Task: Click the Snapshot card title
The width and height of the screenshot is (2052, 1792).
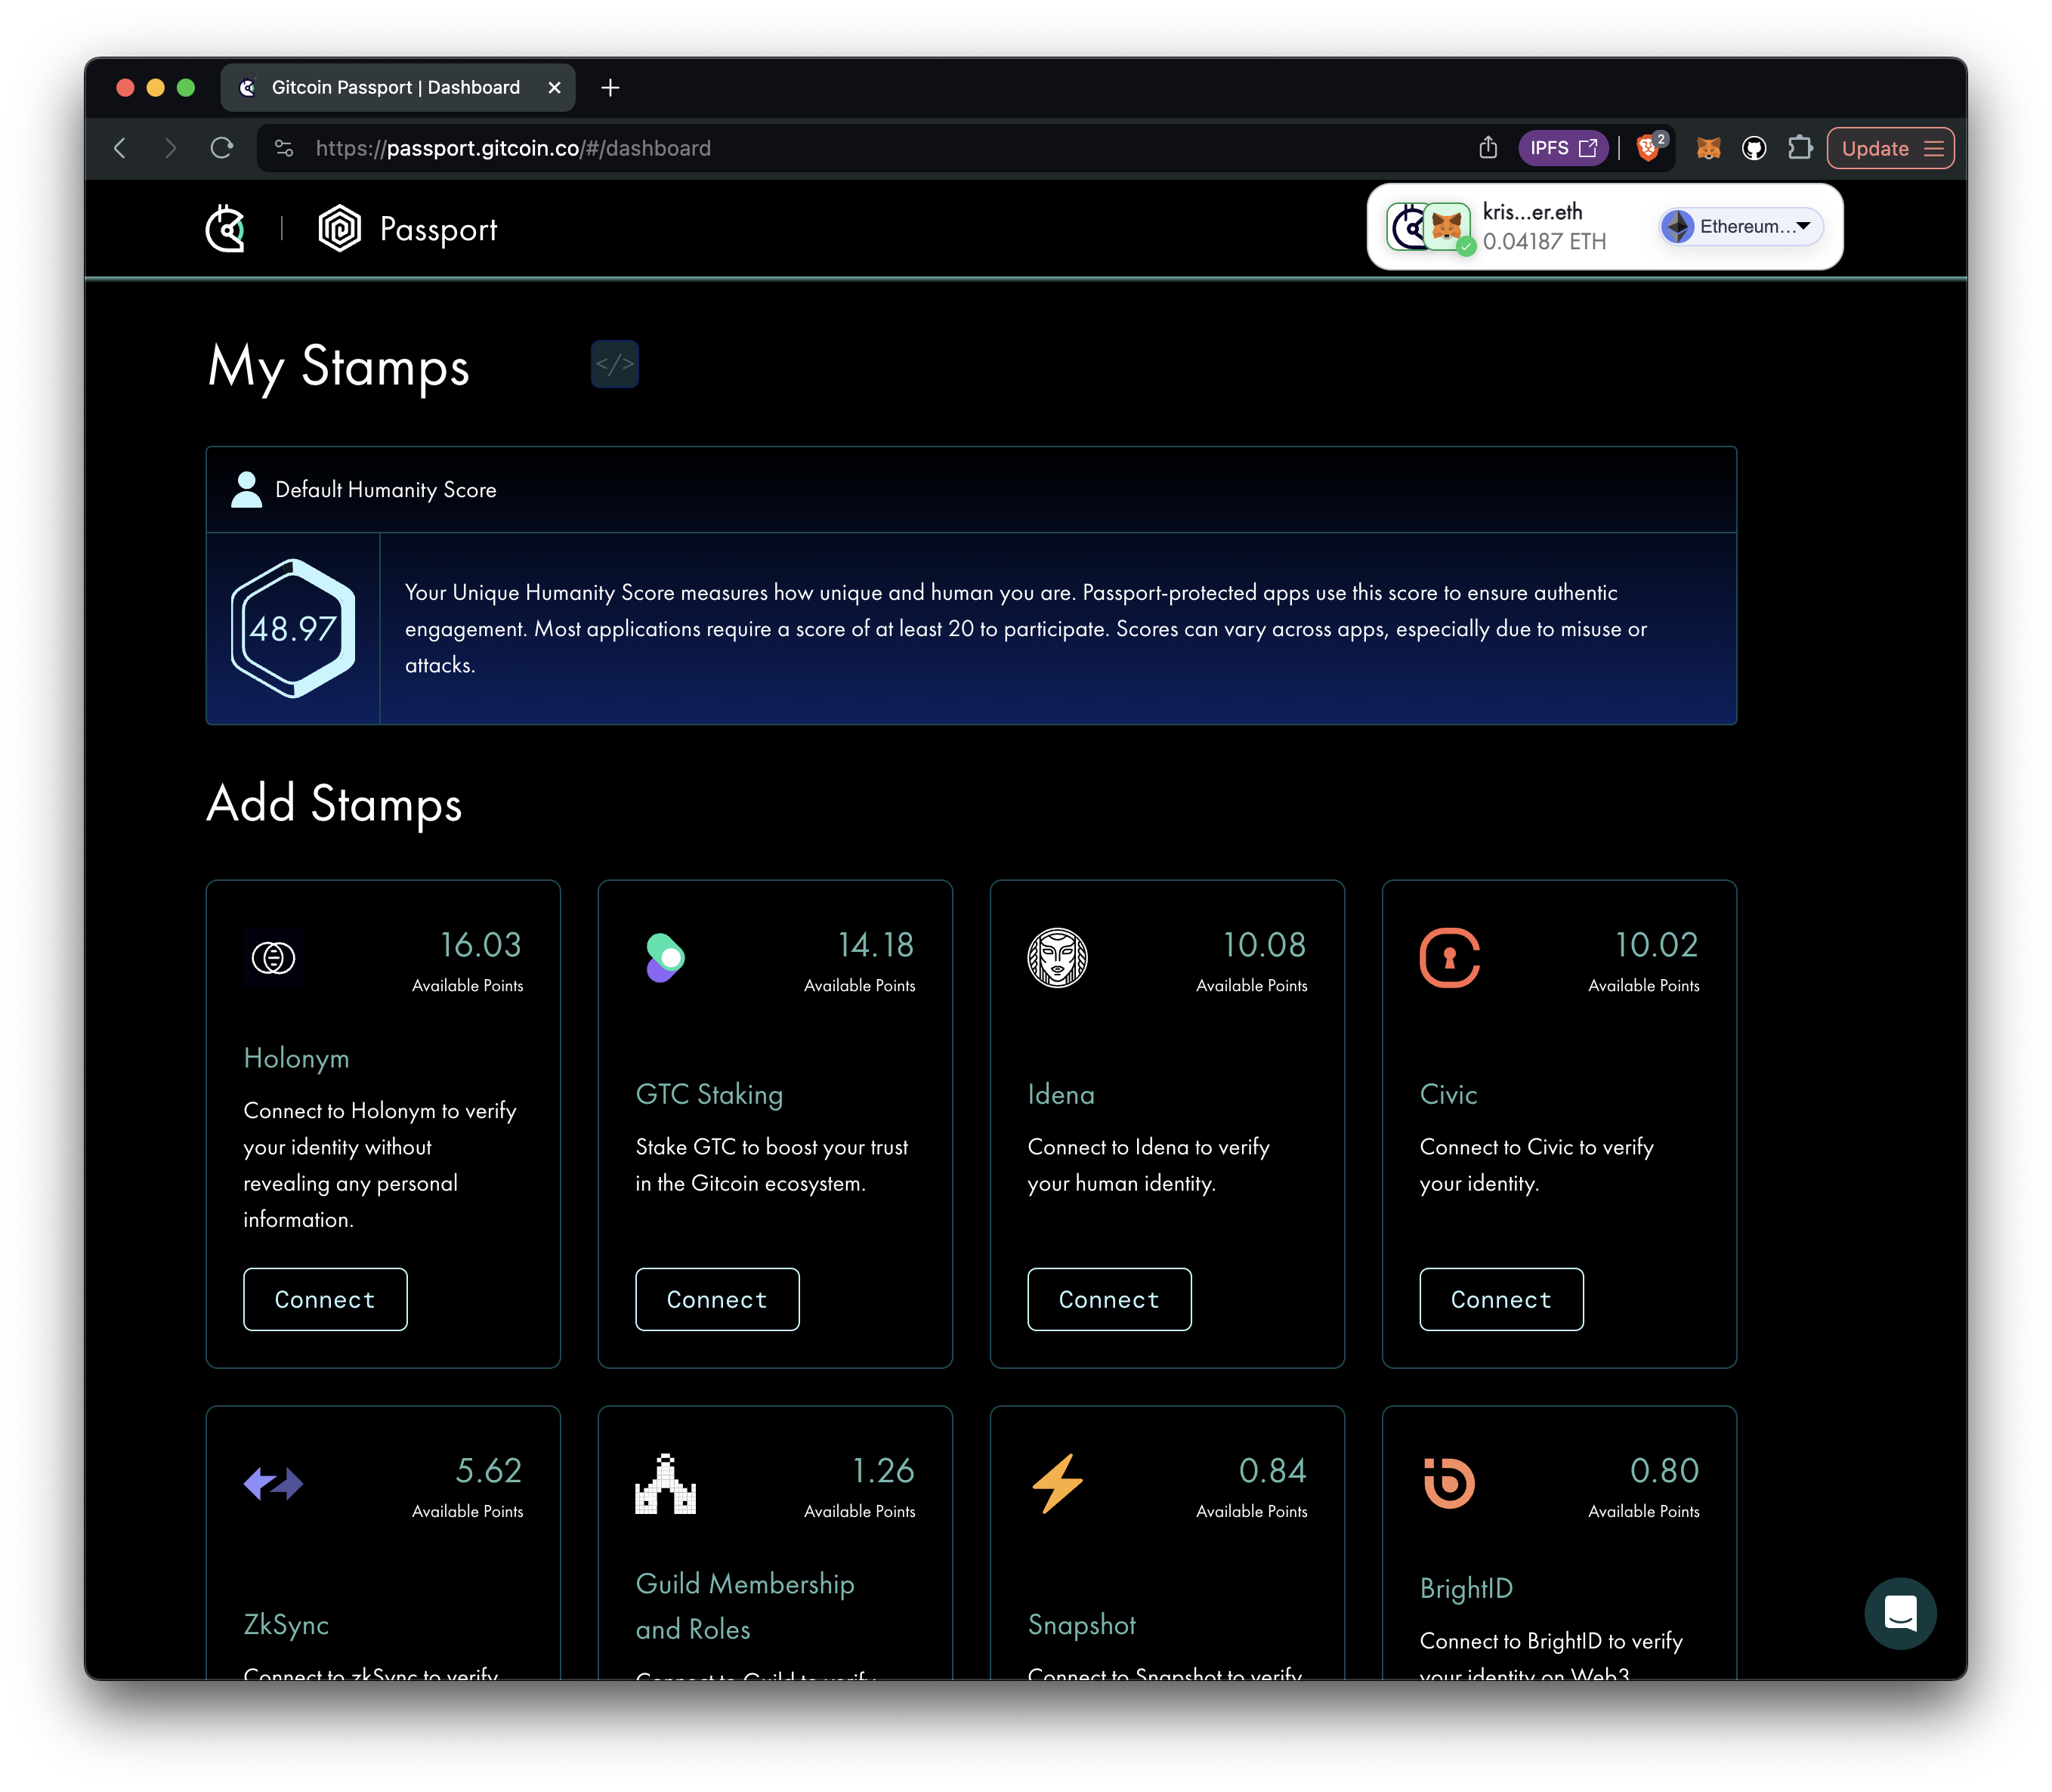Action: [1081, 1625]
